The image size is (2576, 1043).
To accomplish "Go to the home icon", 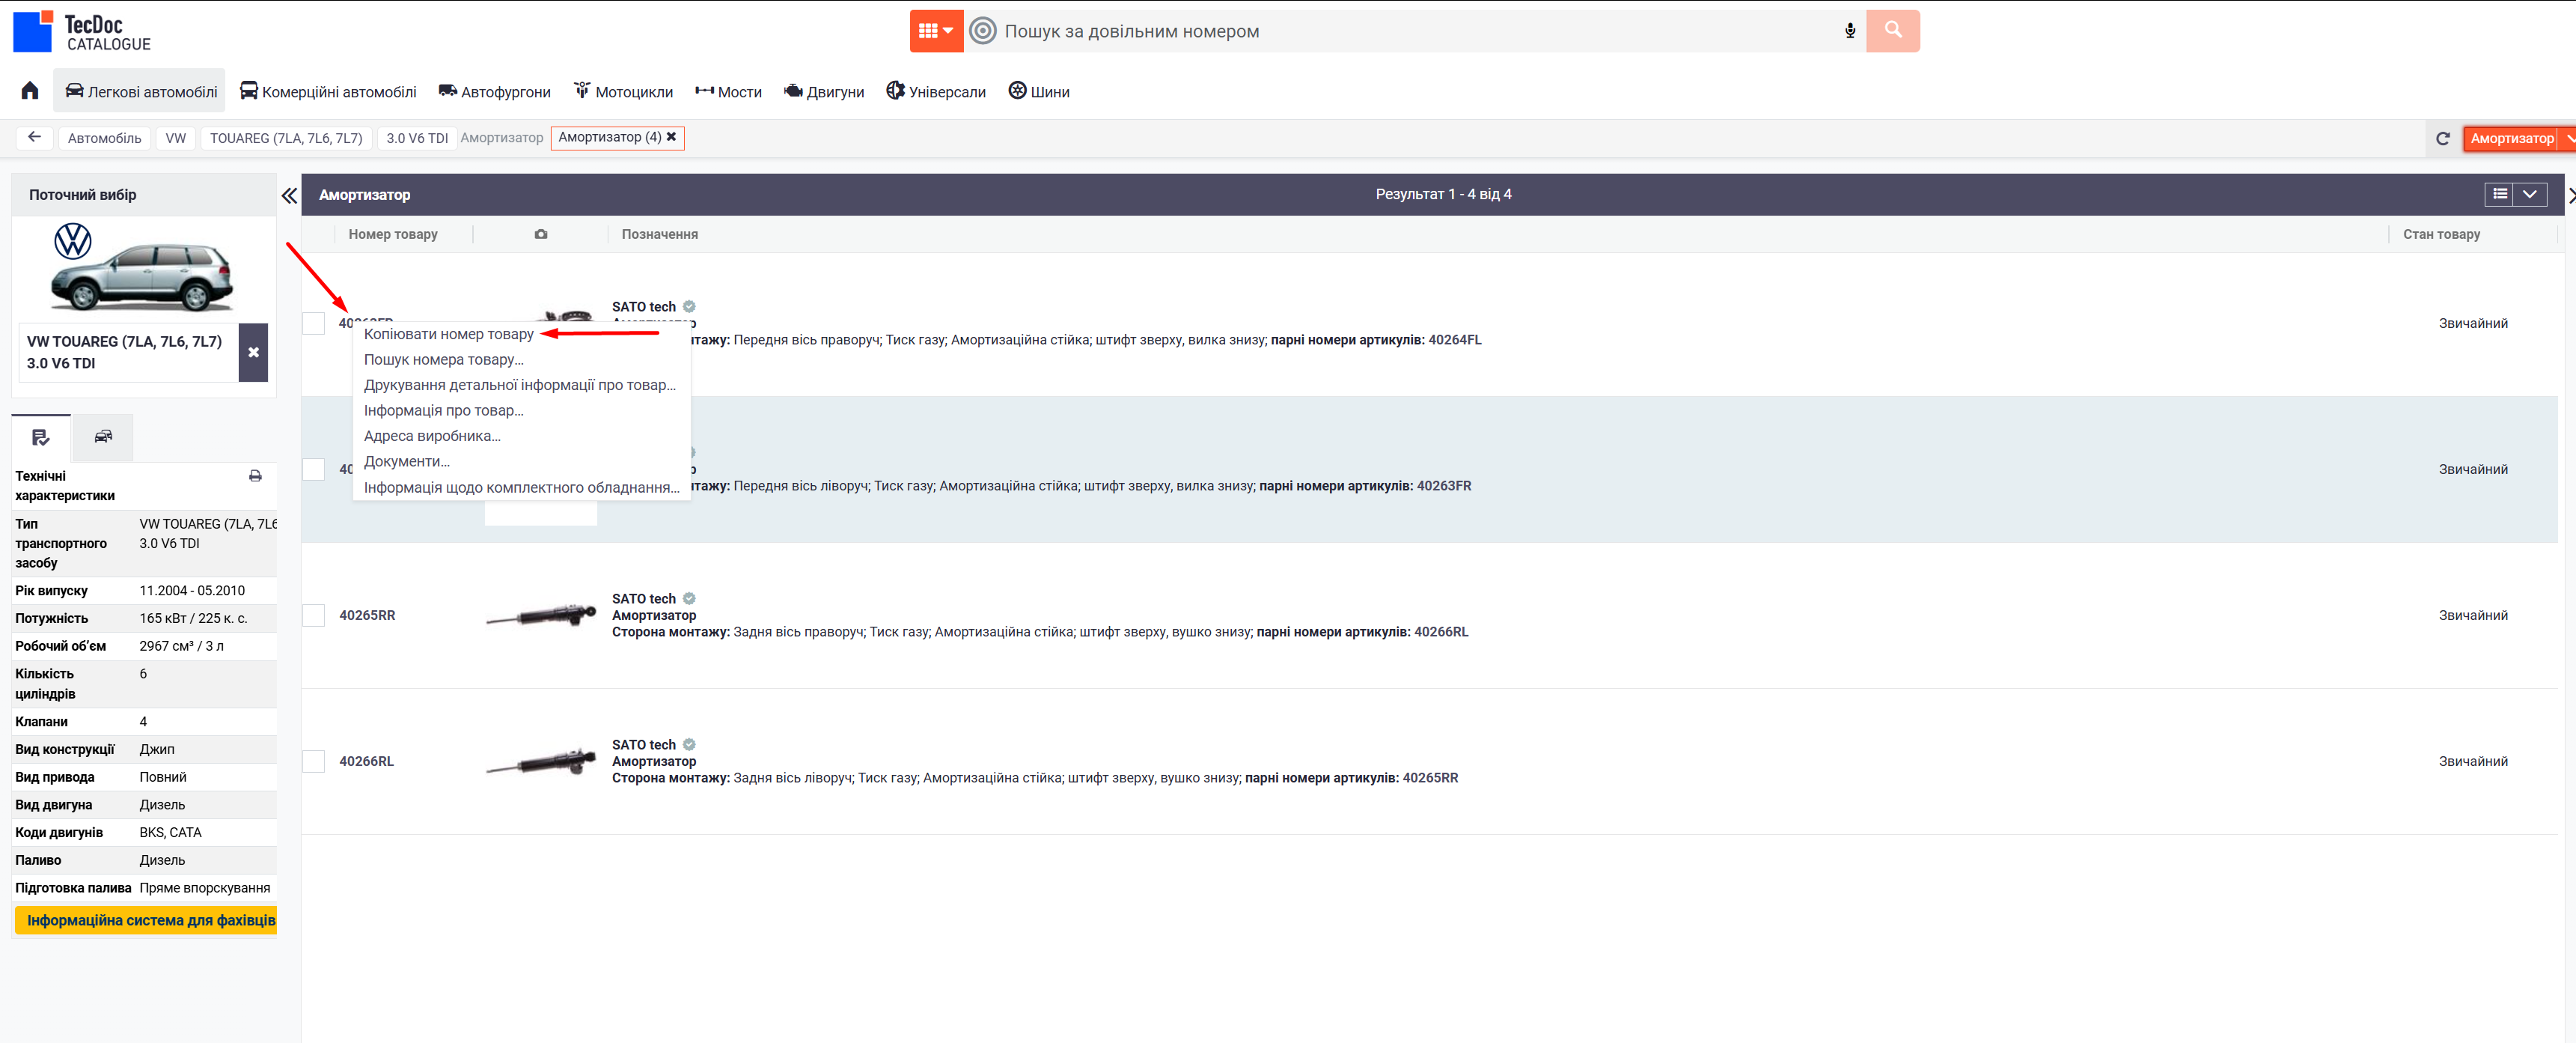I will coord(30,91).
